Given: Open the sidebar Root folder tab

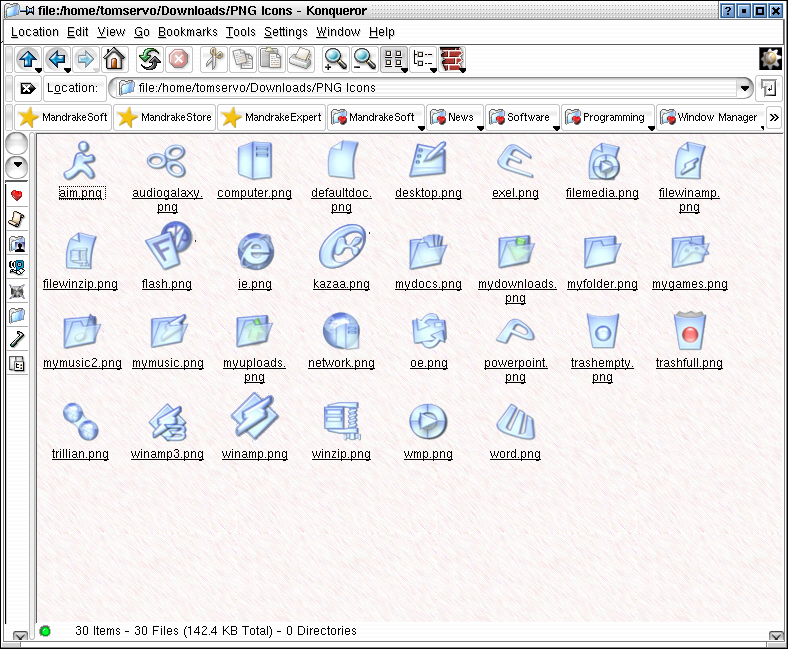Looking at the screenshot, I should pos(17,316).
